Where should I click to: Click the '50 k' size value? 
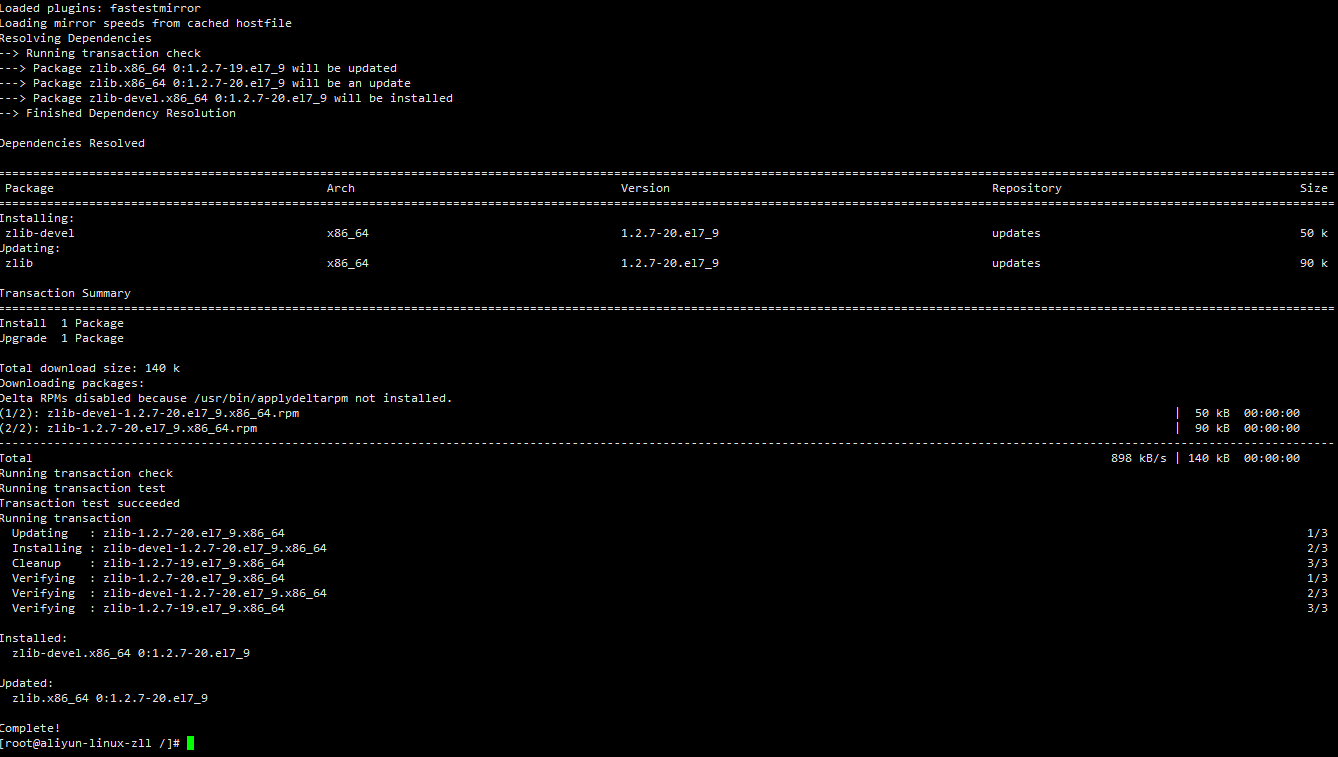click(1314, 233)
